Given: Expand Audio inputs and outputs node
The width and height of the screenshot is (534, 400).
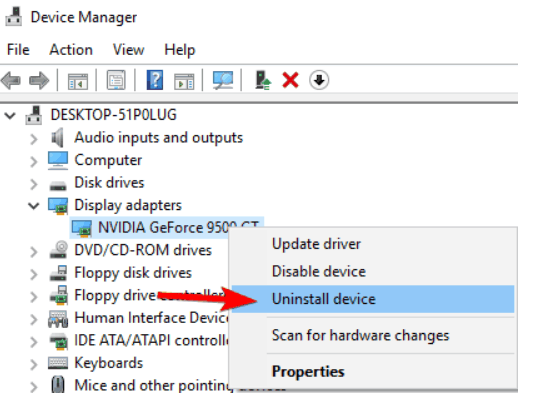Looking at the screenshot, I should 34,139.
